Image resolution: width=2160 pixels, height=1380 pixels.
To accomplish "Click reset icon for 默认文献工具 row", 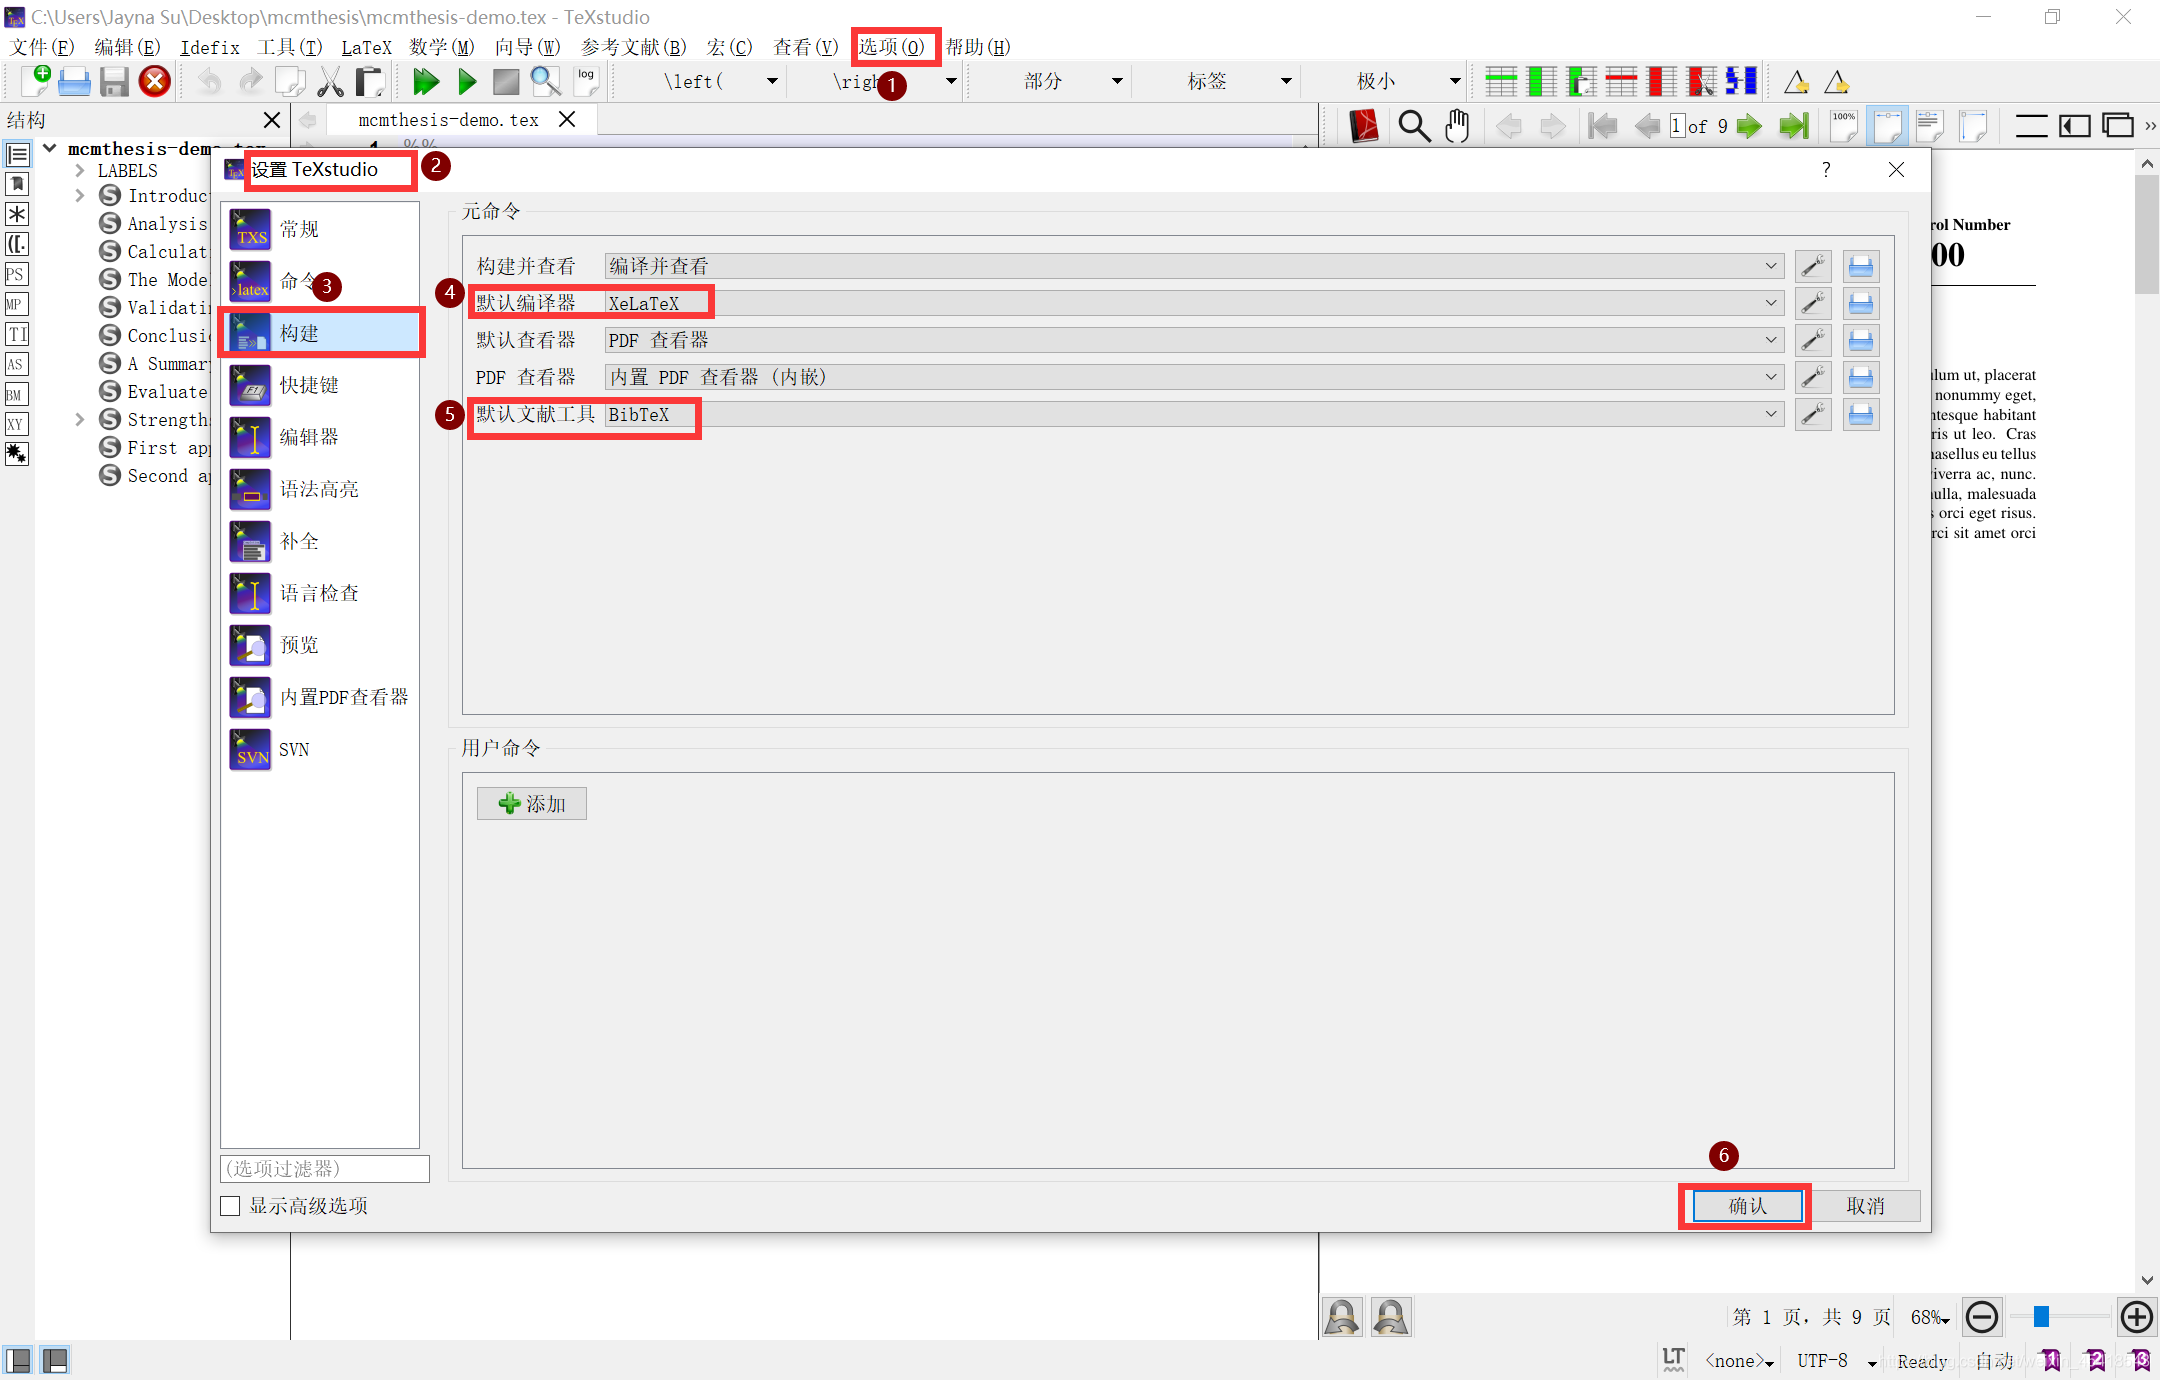I will 1860,414.
